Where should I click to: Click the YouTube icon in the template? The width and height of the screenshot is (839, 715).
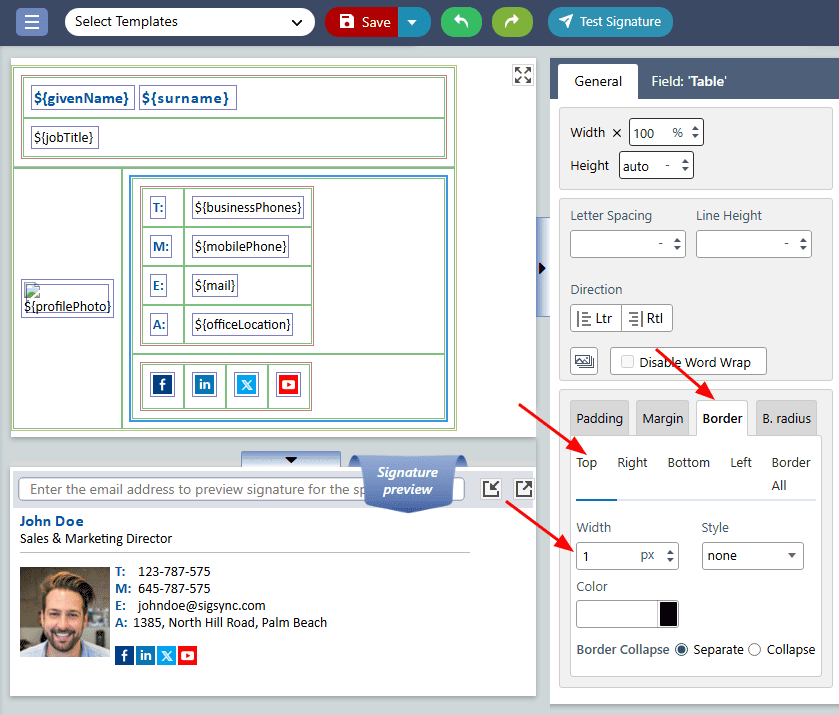pos(289,385)
